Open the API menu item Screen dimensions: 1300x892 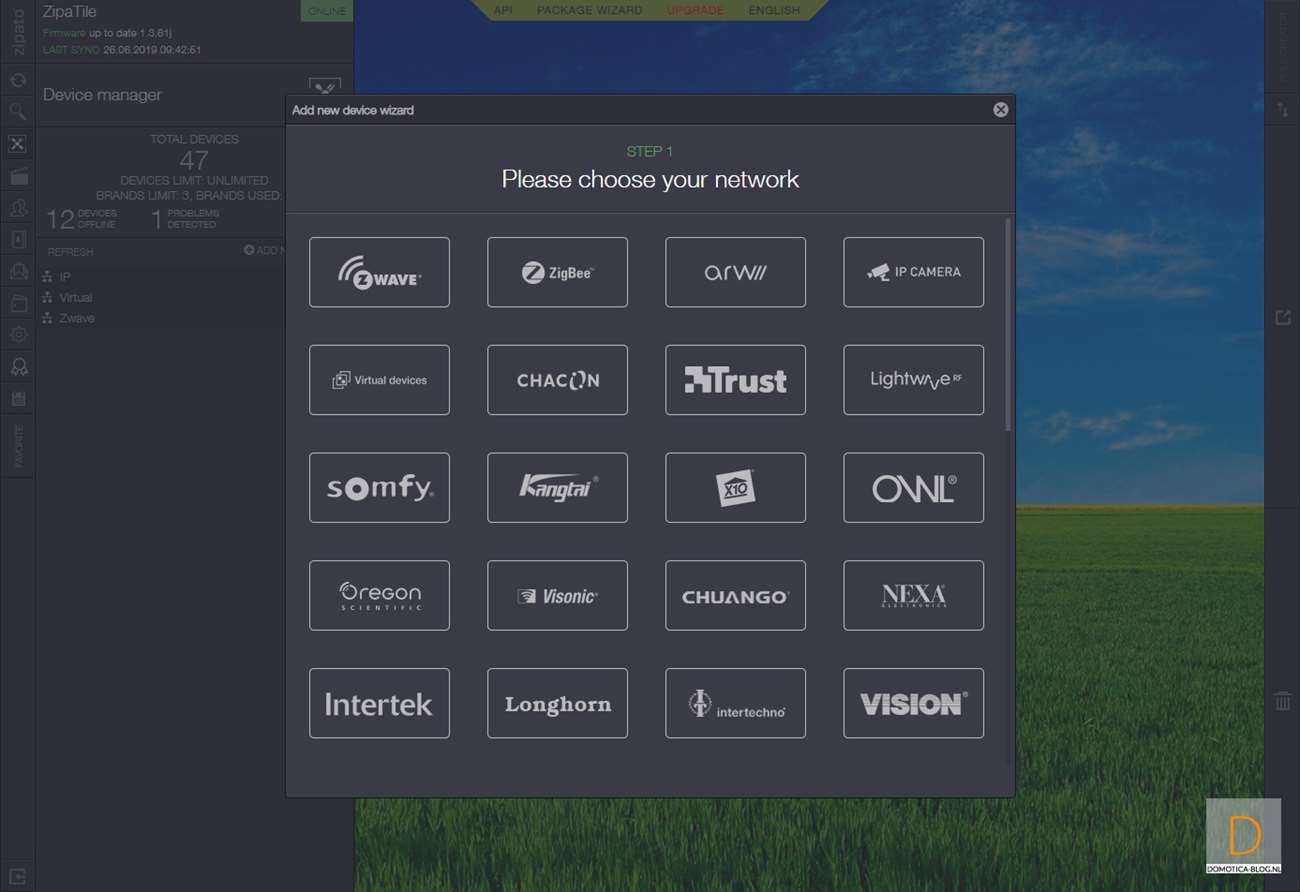coord(503,10)
